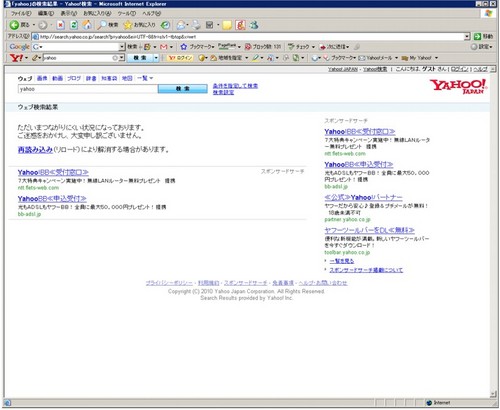Click the Print printer icon
This screenshot has width=500, height=410.
[x=196, y=25]
